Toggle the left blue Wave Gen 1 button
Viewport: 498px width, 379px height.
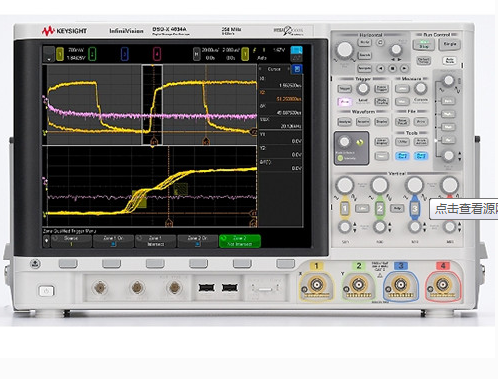click(402, 156)
